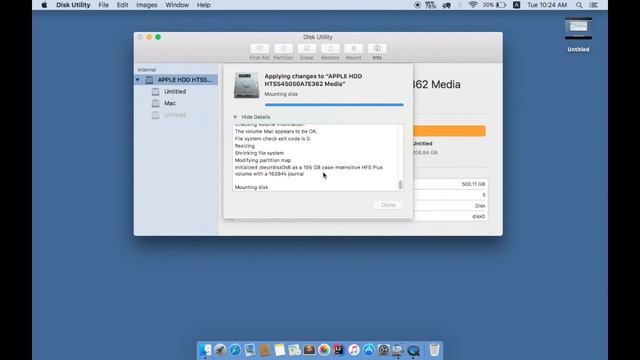Click the 'Modifying partition map' log line
This screenshot has height=360, width=640.
[x=263, y=160]
